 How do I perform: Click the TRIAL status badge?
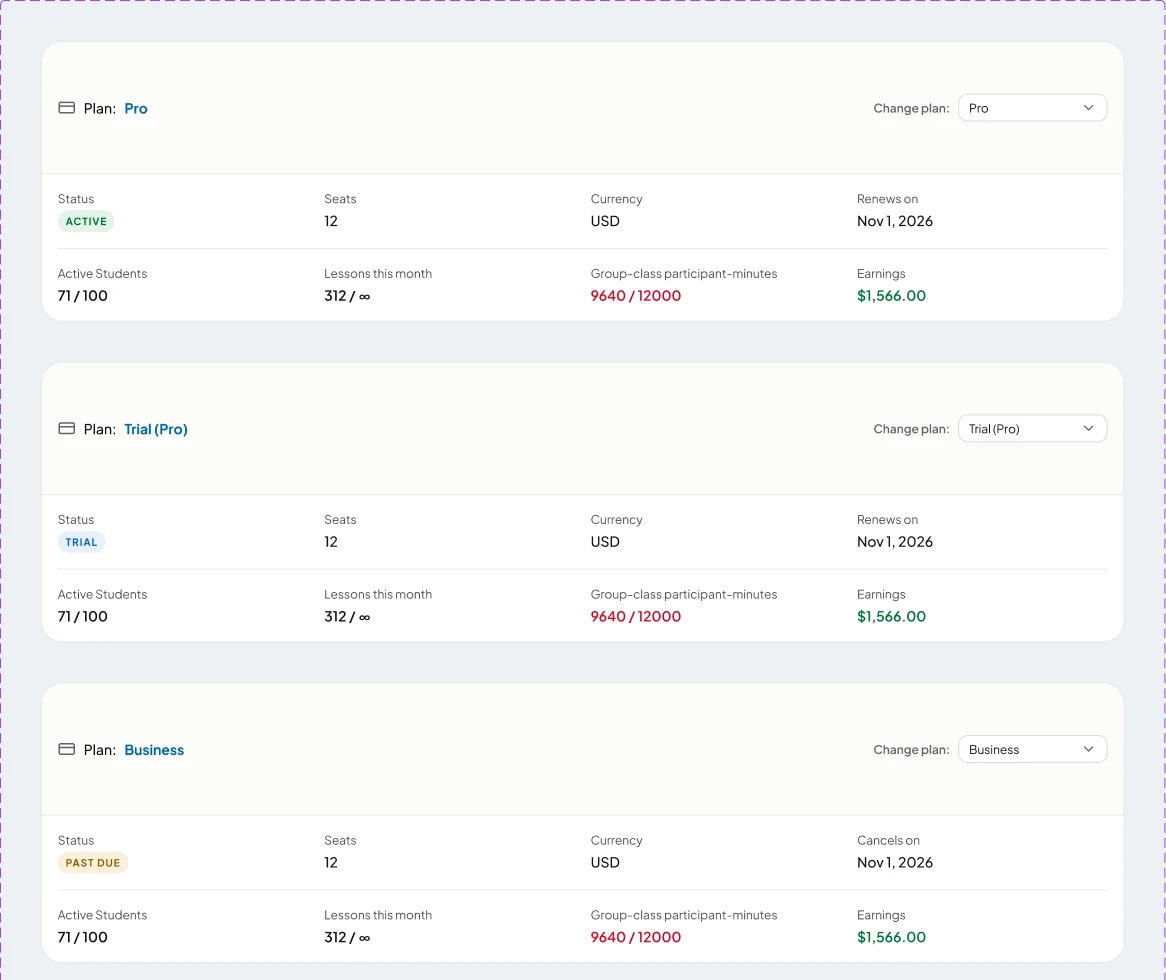pyautogui.click(x=82, y=542)
